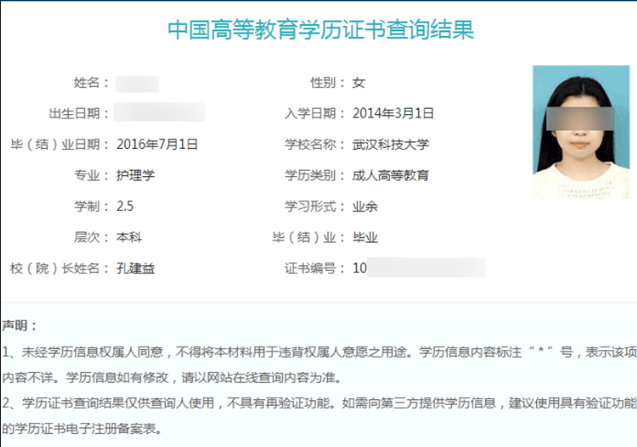Screen dimensions: 637x447
Task: Click the blurred name field value
Action: coord(137,82)
